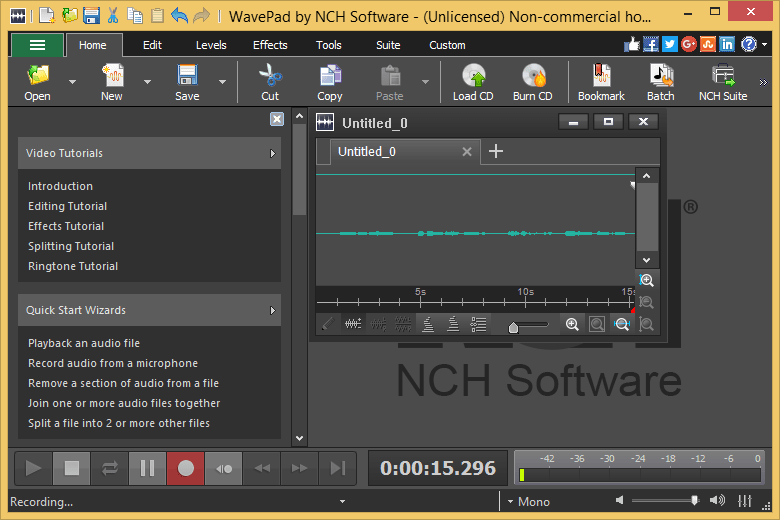Switch to the Custom tab
The height and width of the screenshot is (520, 780).
[x=447, y=45]
